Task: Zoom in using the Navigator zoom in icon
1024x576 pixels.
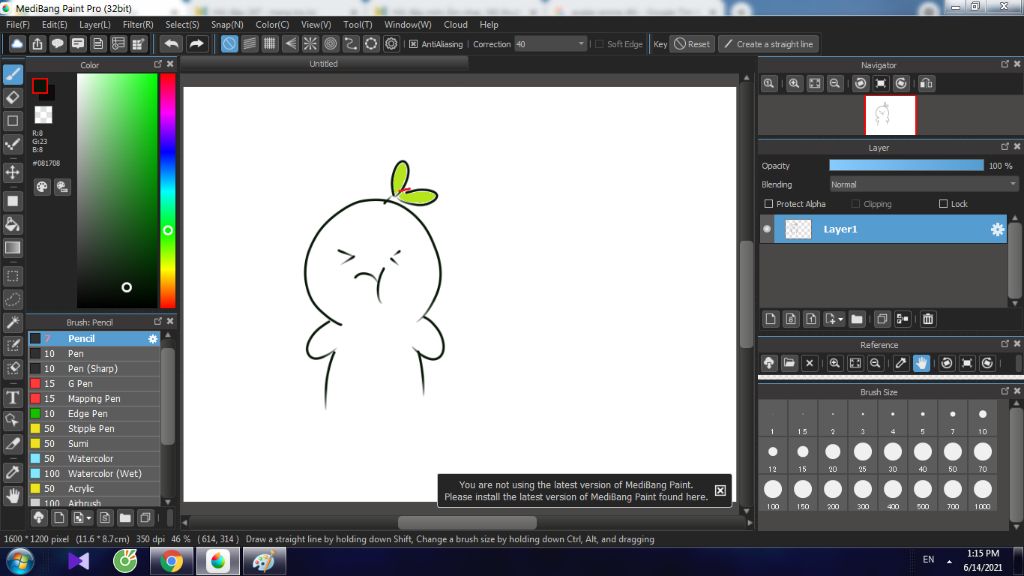Action: click(x=794, y=83)
